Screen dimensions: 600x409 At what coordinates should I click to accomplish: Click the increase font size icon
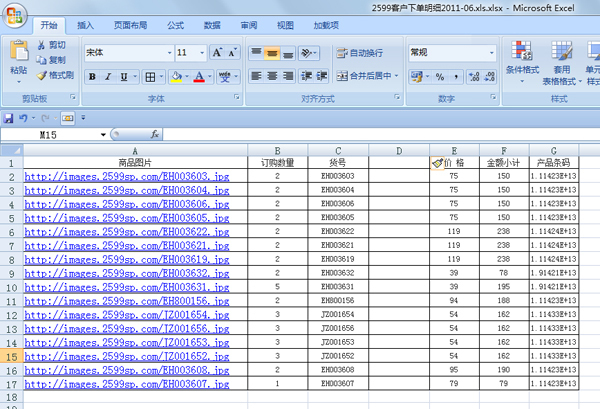coord(218,52)
